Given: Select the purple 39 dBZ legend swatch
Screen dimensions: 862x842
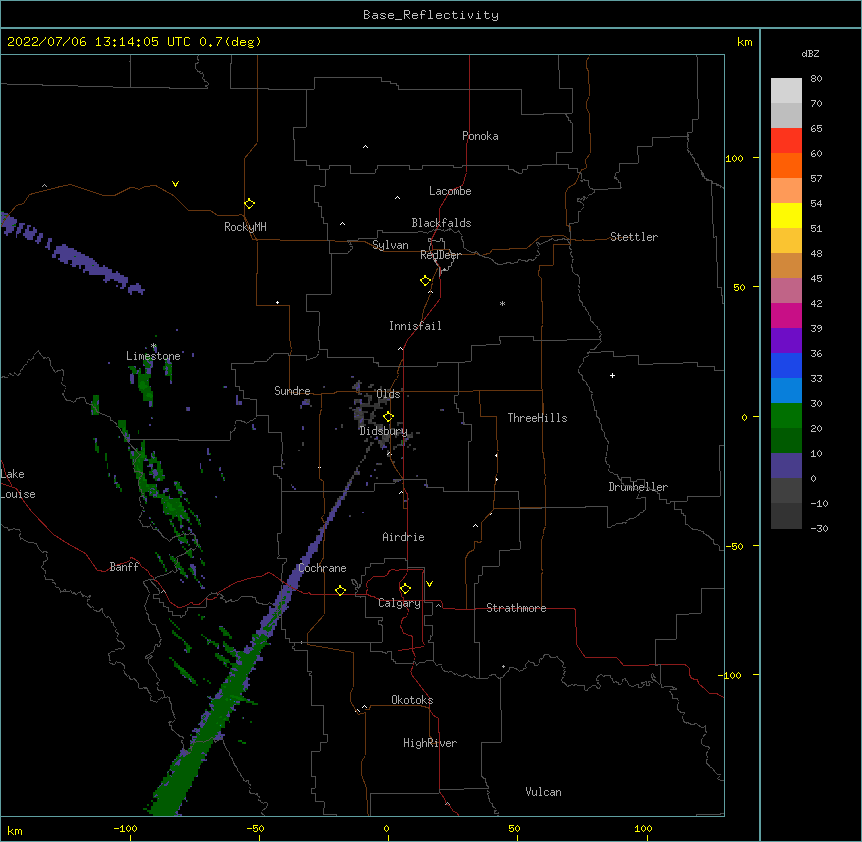Looking at the screenshot, I should (x=786, y=340).
